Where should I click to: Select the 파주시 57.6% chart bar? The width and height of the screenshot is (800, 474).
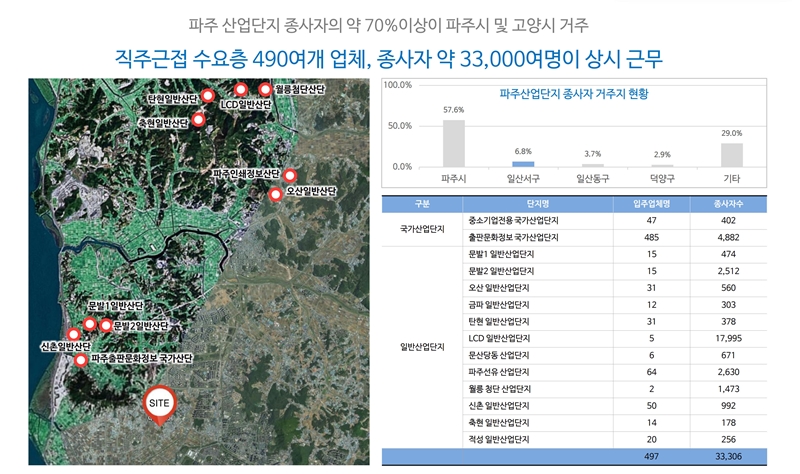click(454, 143)
